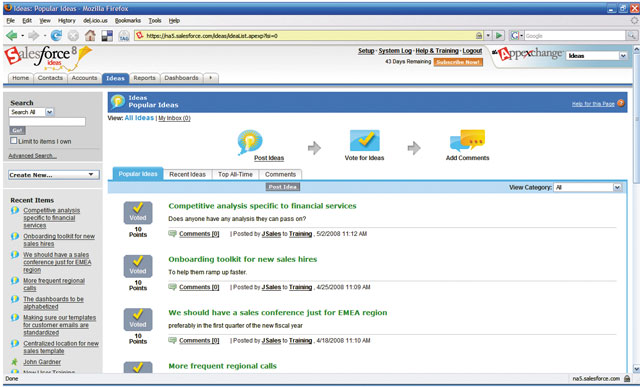Click the lightbulb icon beside The dashboards to be alphabetized

coord(15,299)
